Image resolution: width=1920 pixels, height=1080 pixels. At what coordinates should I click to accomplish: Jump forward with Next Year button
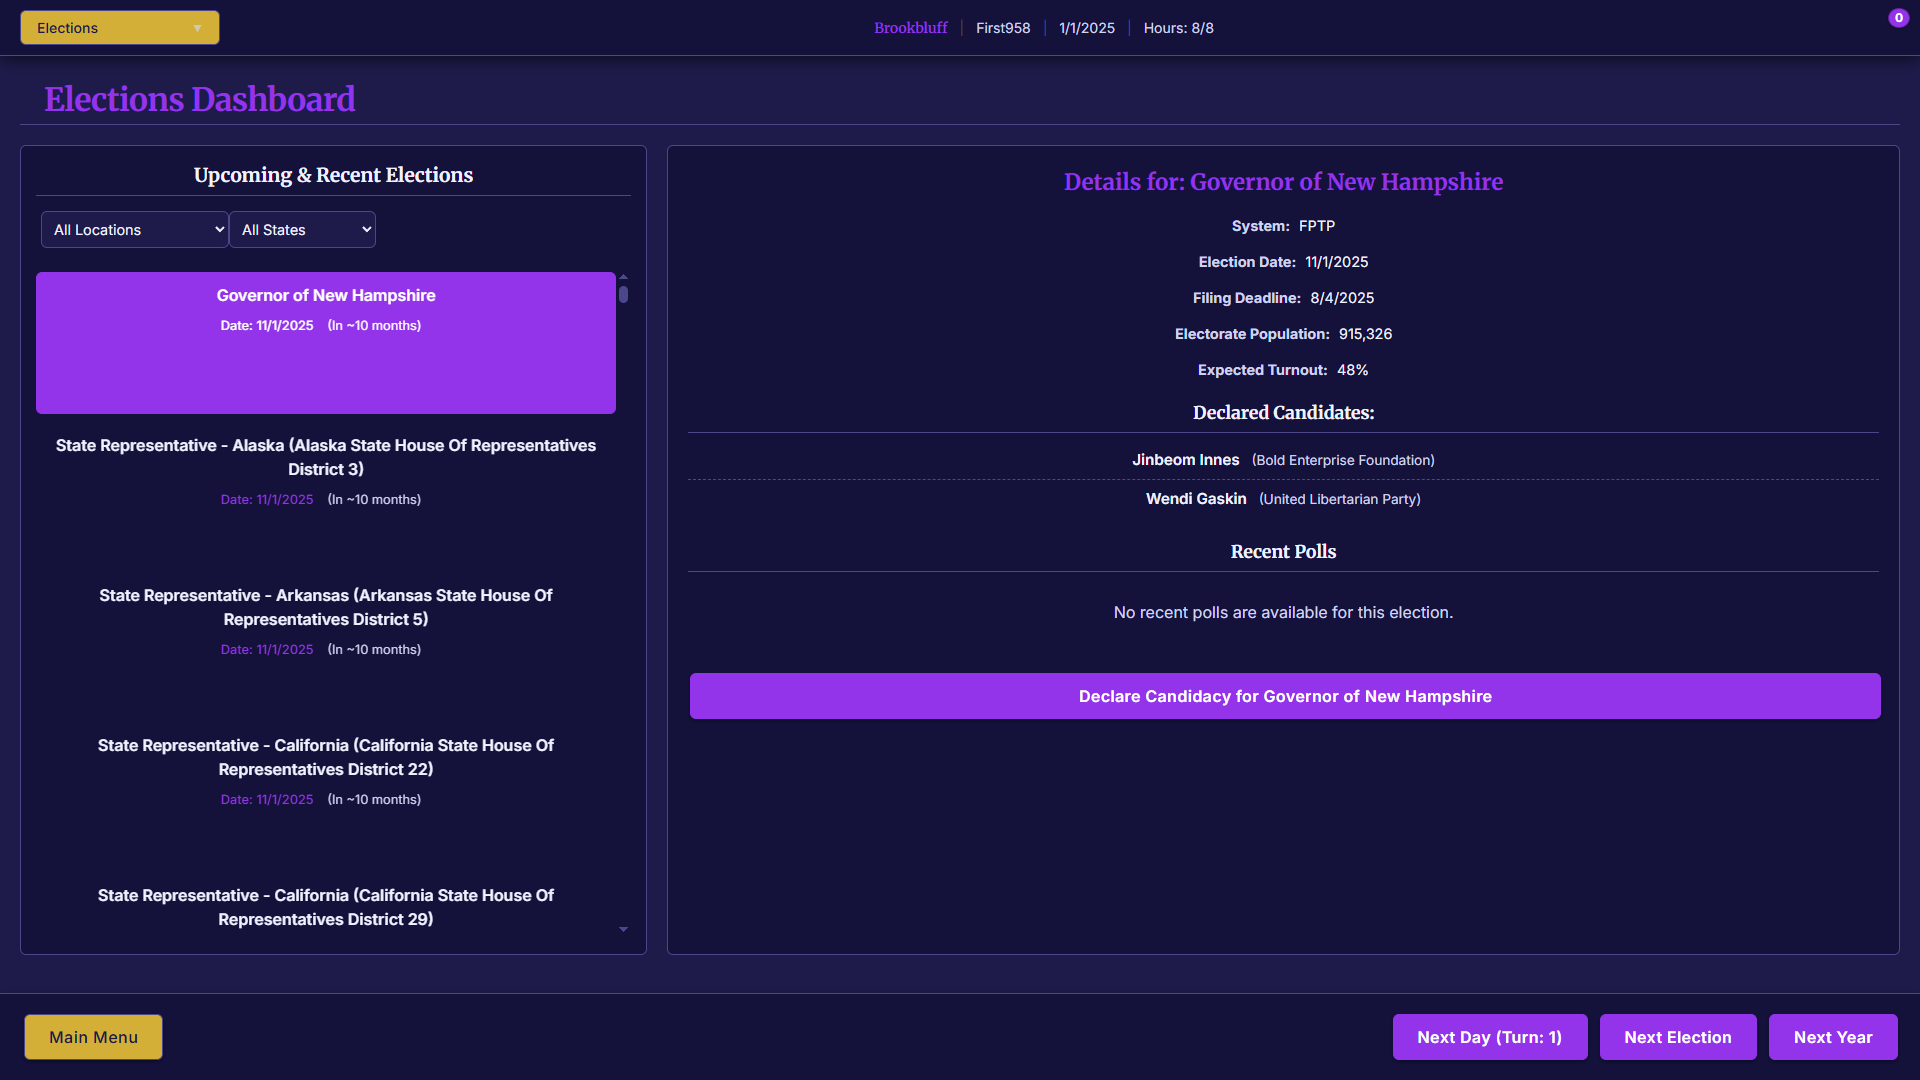pyautogui.click(x=1832, y=1037)
